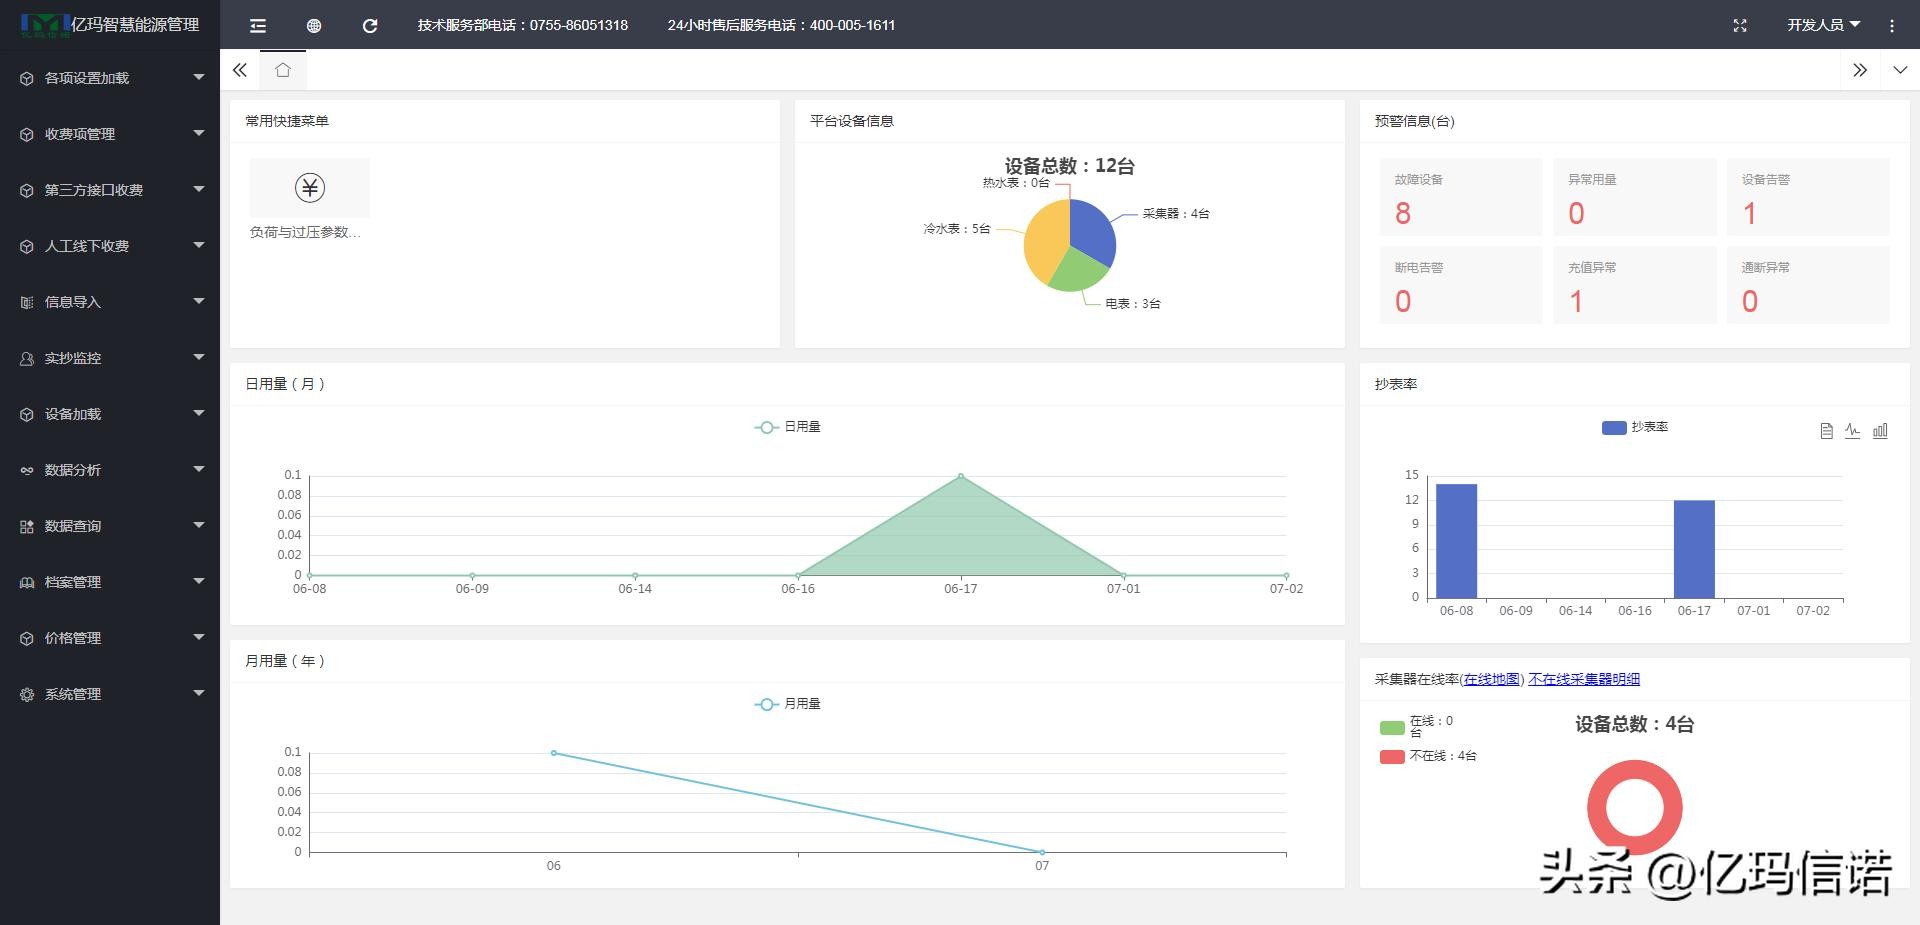
Task: Collapse the sidebar with the menu fold icon
Action: tap(258, 26)
